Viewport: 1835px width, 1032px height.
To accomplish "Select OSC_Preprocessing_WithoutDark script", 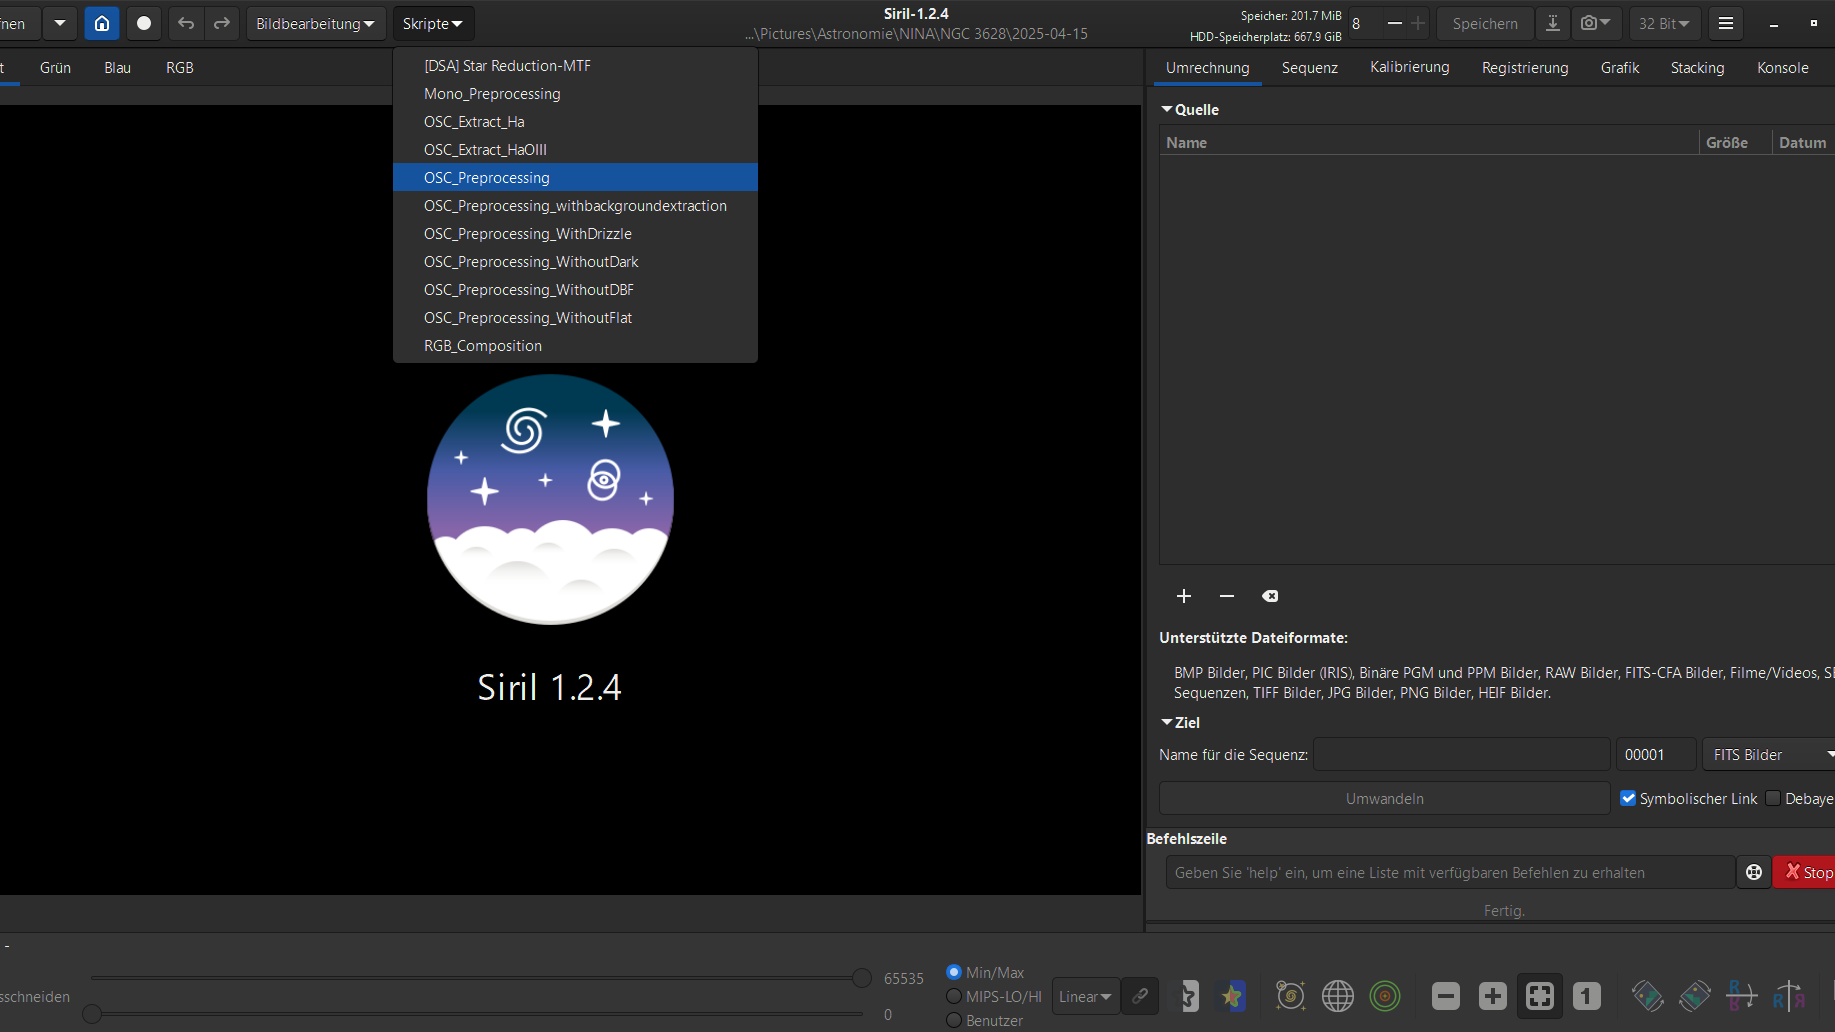I will [x=575, y=261].
